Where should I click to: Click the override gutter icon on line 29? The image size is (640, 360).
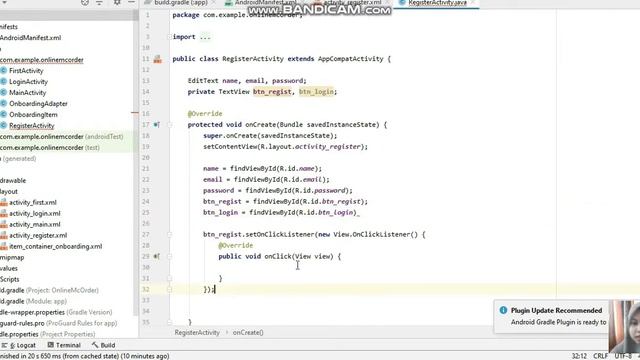click(156, 256)
